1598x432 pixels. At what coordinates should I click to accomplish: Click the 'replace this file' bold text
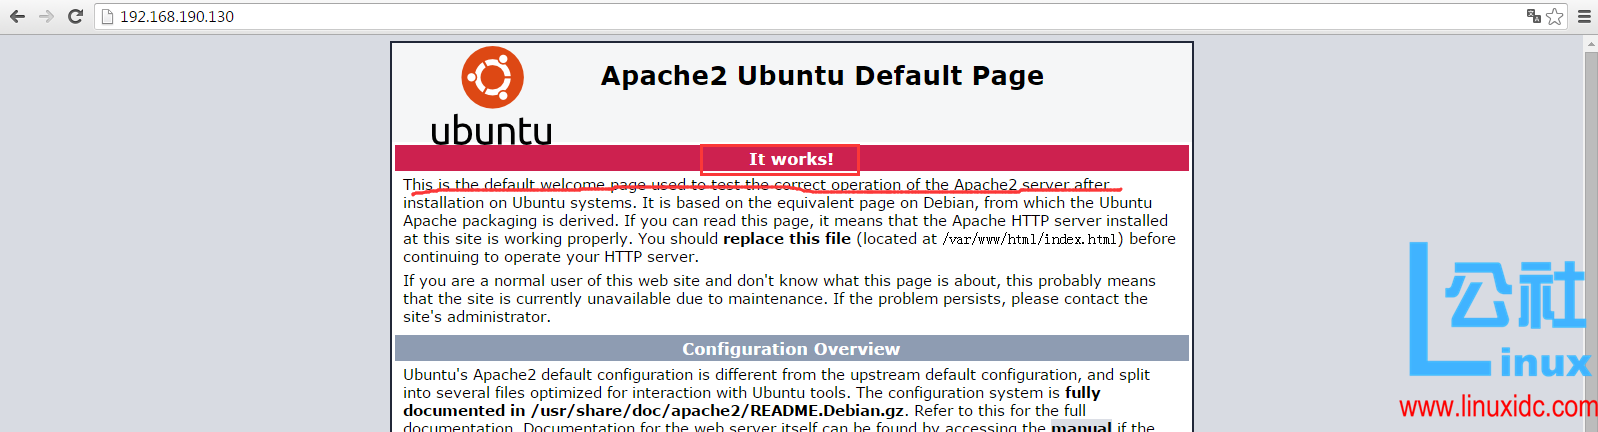point(787,239)
